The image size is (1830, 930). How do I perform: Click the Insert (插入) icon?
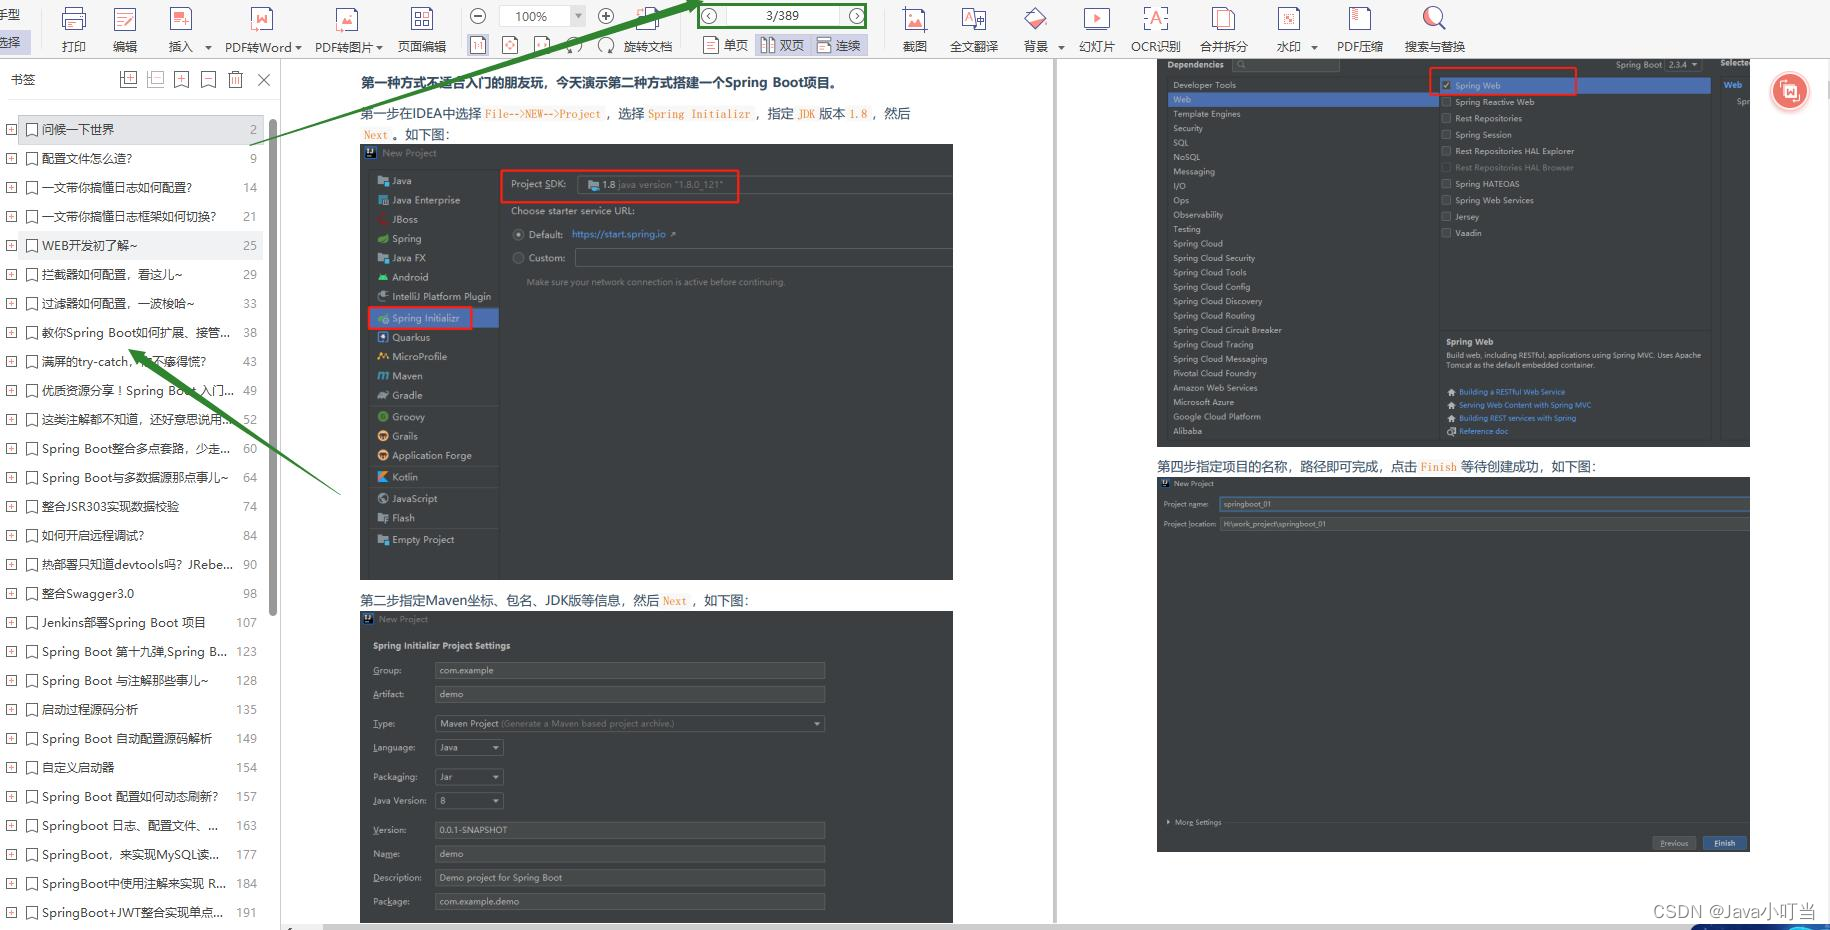(181, 19)
